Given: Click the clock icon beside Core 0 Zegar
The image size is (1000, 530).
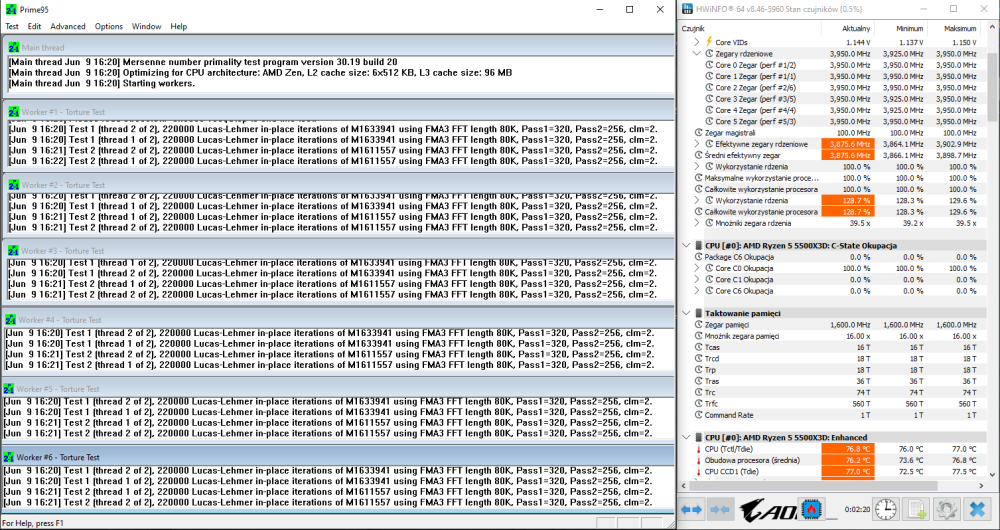Looking at the screenshot, I should [709, 65].
